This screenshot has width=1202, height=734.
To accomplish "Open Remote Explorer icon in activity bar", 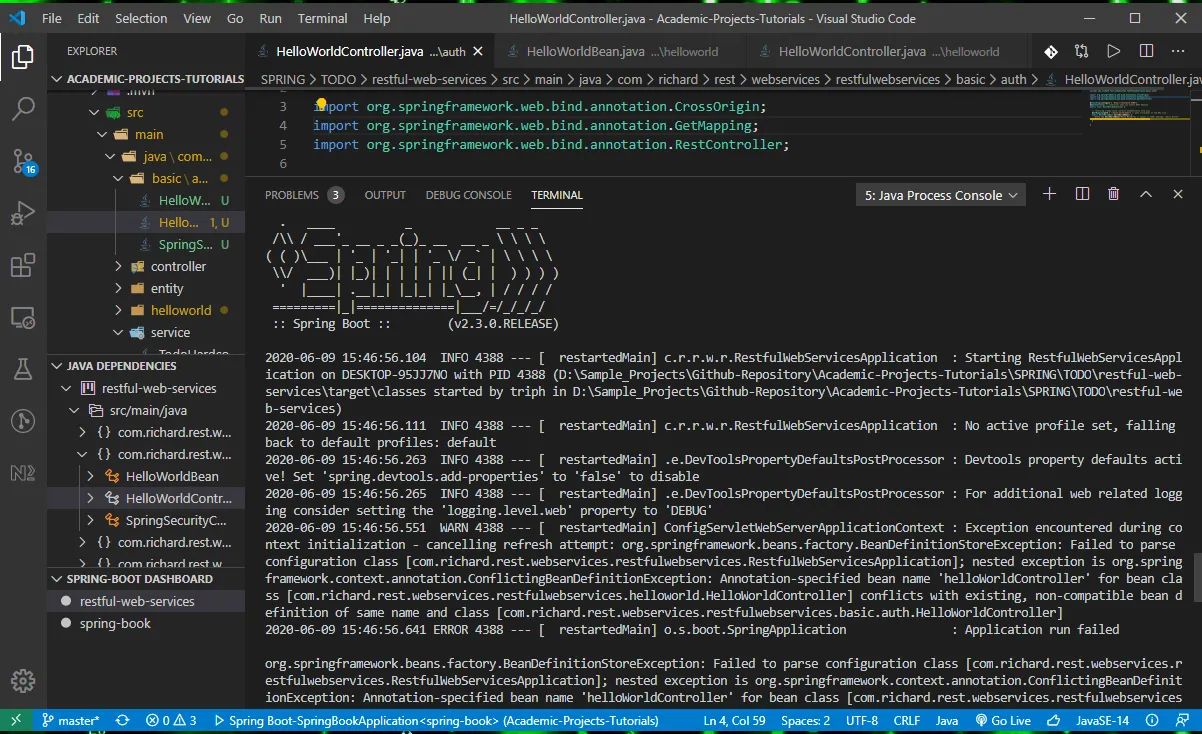I will tap(23, 317).
